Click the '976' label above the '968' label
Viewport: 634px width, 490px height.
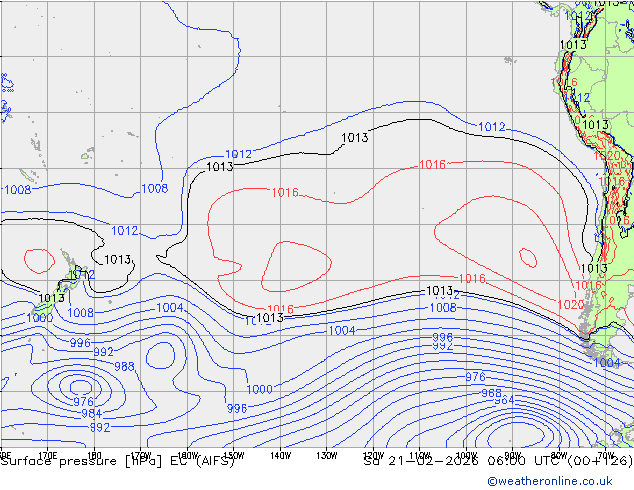475,377
